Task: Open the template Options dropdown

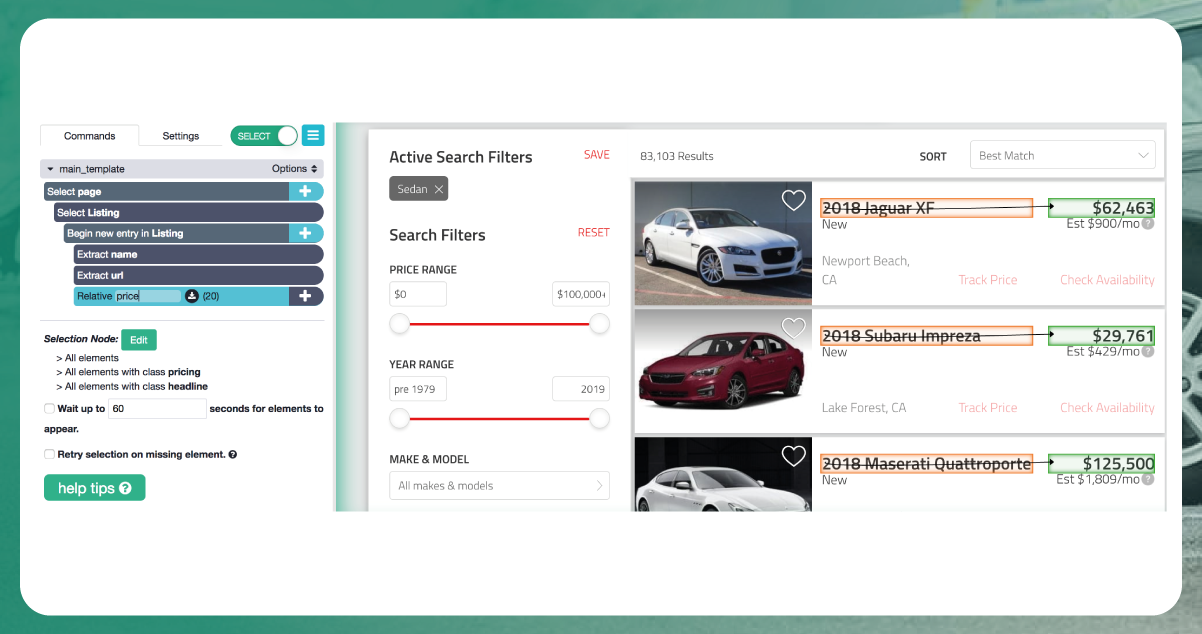Action: tap(295, 169)
